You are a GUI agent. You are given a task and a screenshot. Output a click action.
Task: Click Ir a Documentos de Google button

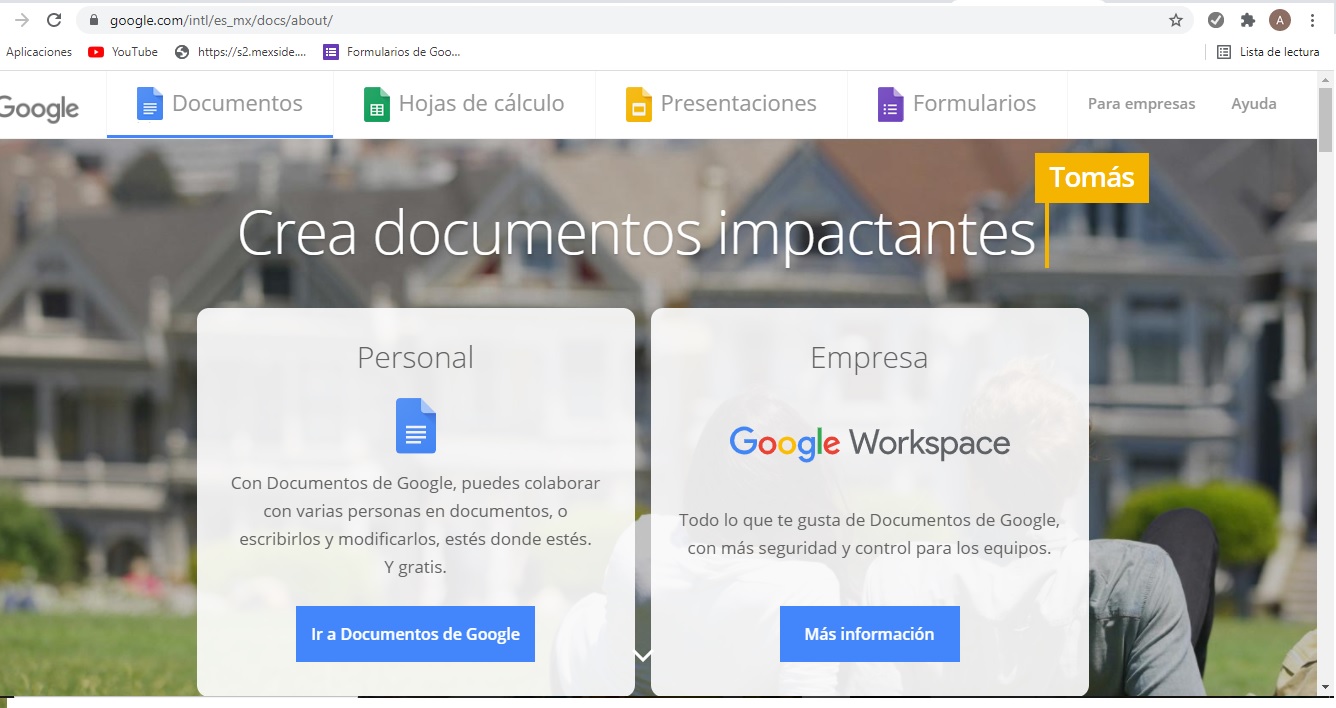415,634
